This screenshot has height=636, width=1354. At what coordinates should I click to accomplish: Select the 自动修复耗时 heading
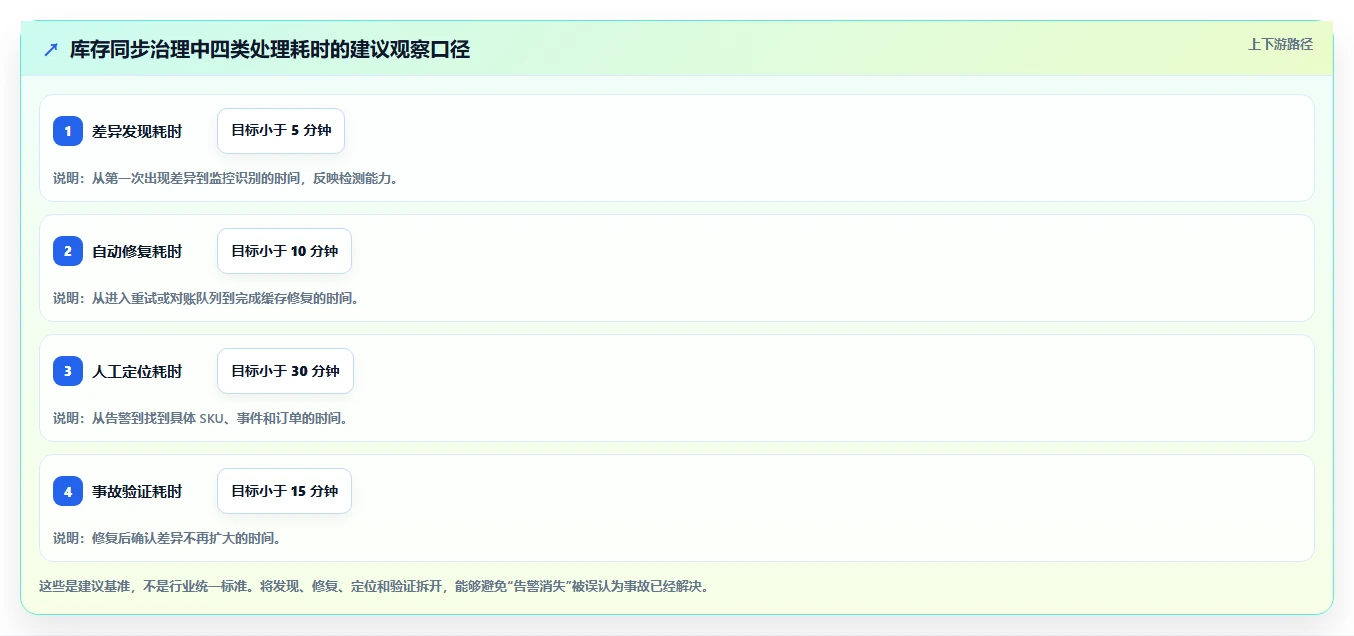[x=137, y=251]
